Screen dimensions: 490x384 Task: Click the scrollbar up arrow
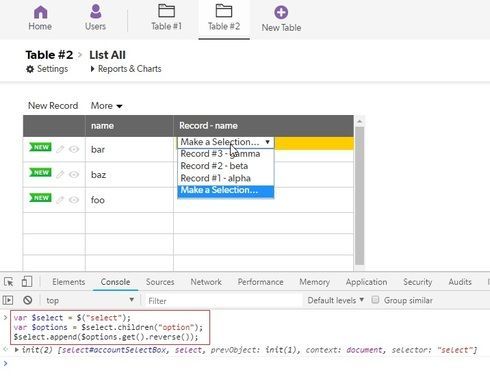click(x=359, y=121)
